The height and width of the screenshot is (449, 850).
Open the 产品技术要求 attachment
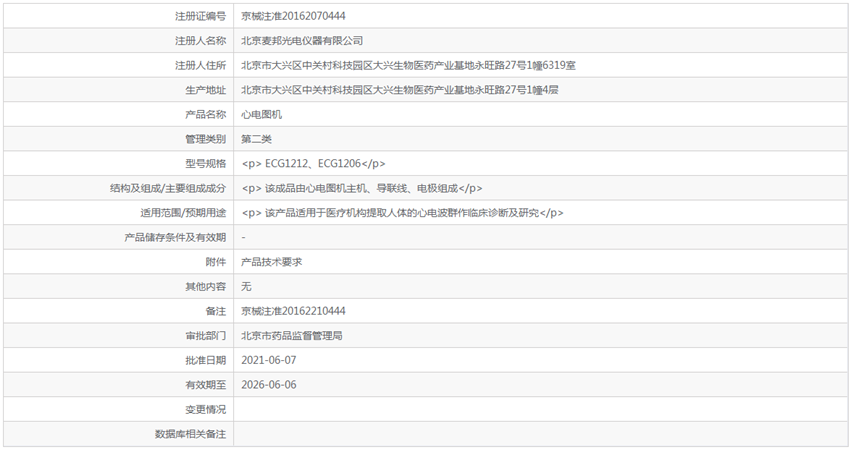272,262
